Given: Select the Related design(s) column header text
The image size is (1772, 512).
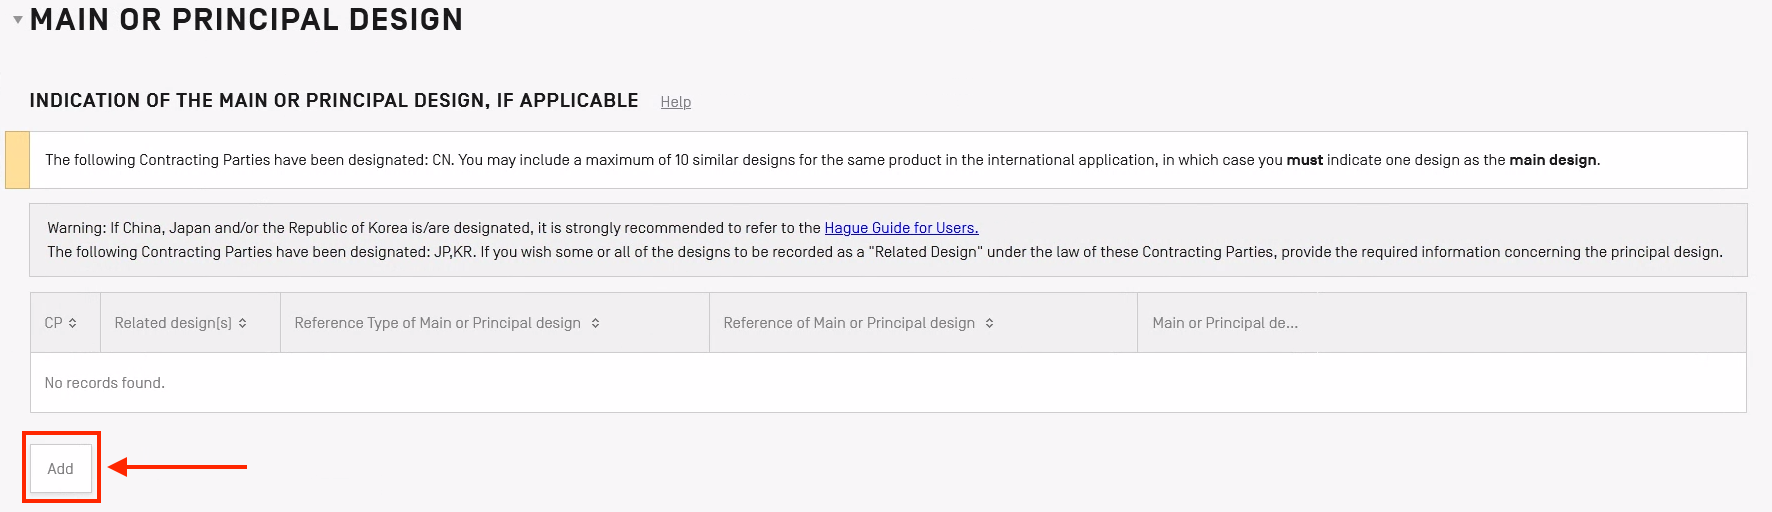Looking at the screenshot, I should click(x=173, y=323).
